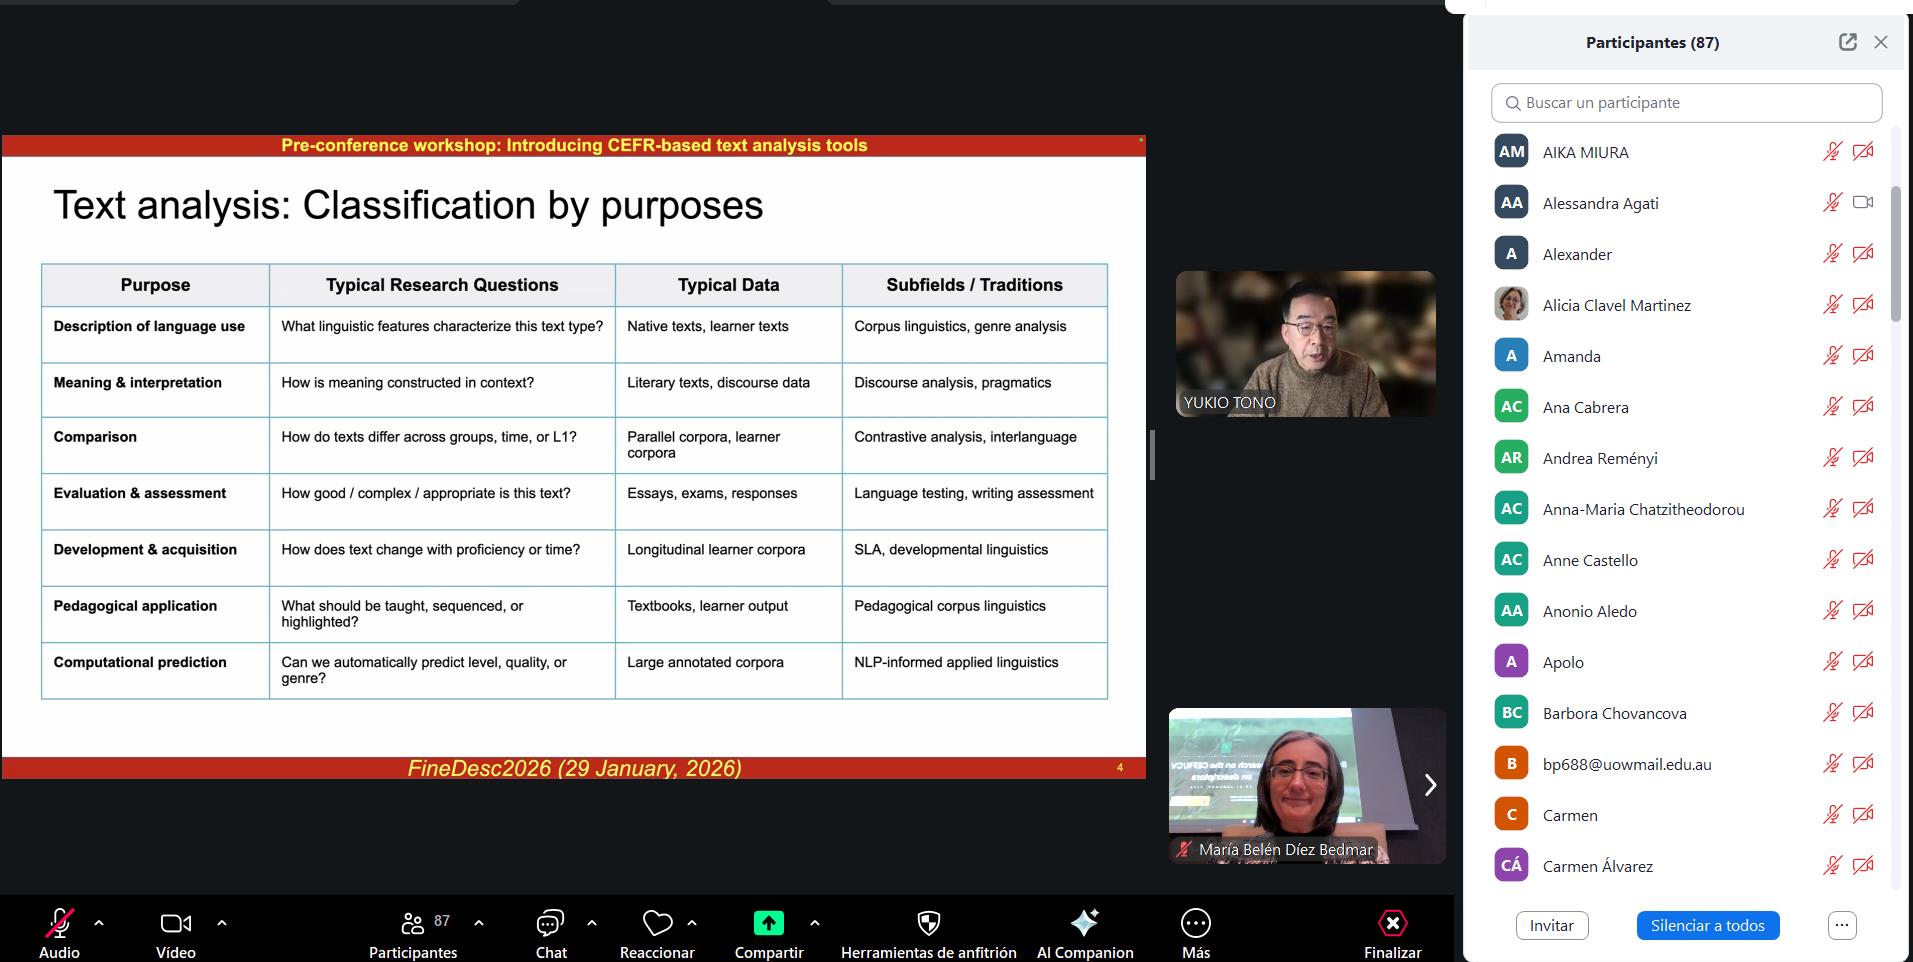Click the Silenciar a todos button
The image size is (1913, 962).
click(x=1707, y=925)
